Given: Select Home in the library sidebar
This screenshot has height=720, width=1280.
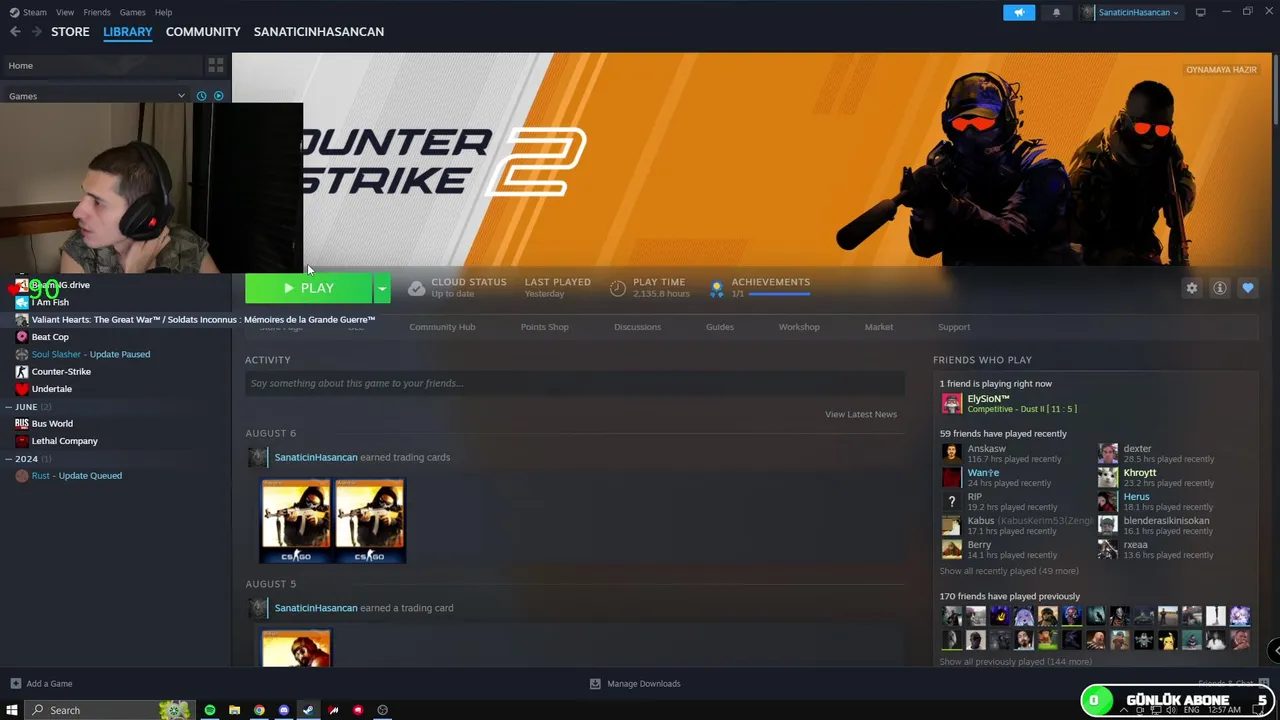Looking at the screenshot, I should coord(103,66).
